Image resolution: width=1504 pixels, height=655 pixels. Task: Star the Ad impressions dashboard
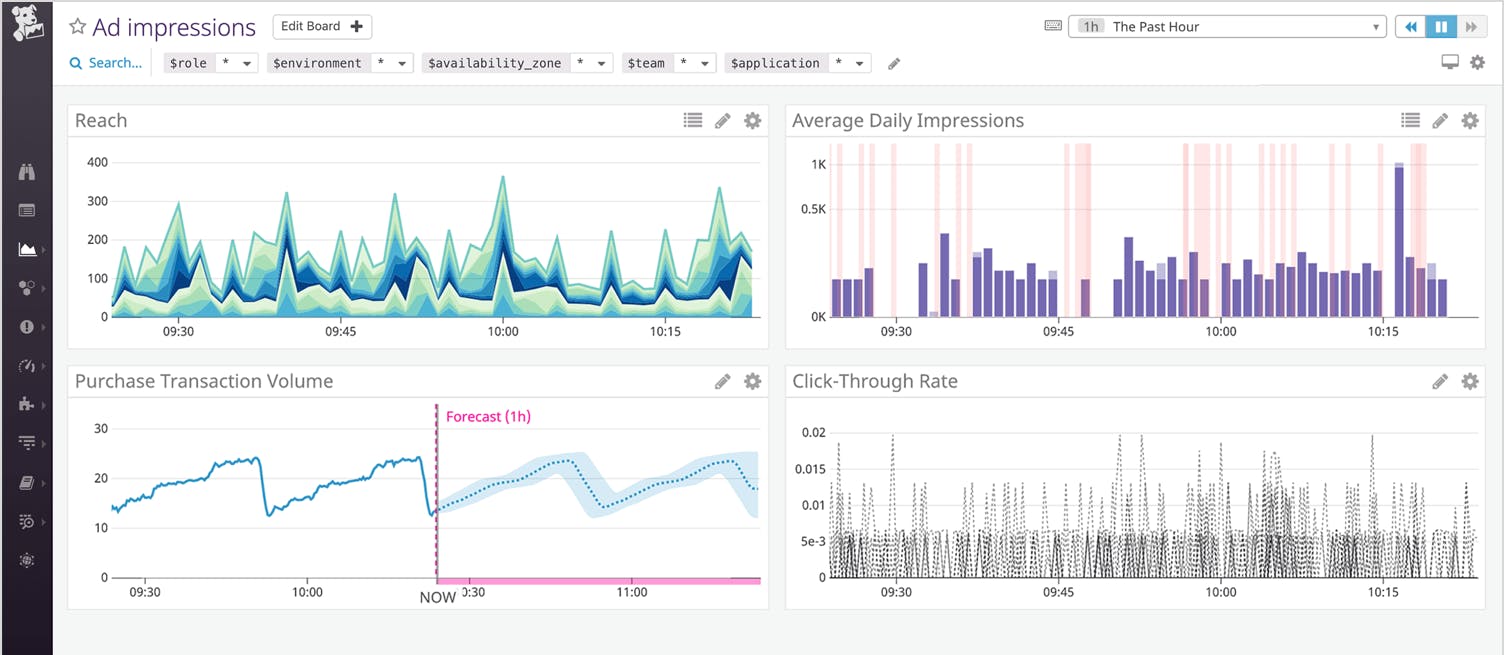[x=77, y=27]
